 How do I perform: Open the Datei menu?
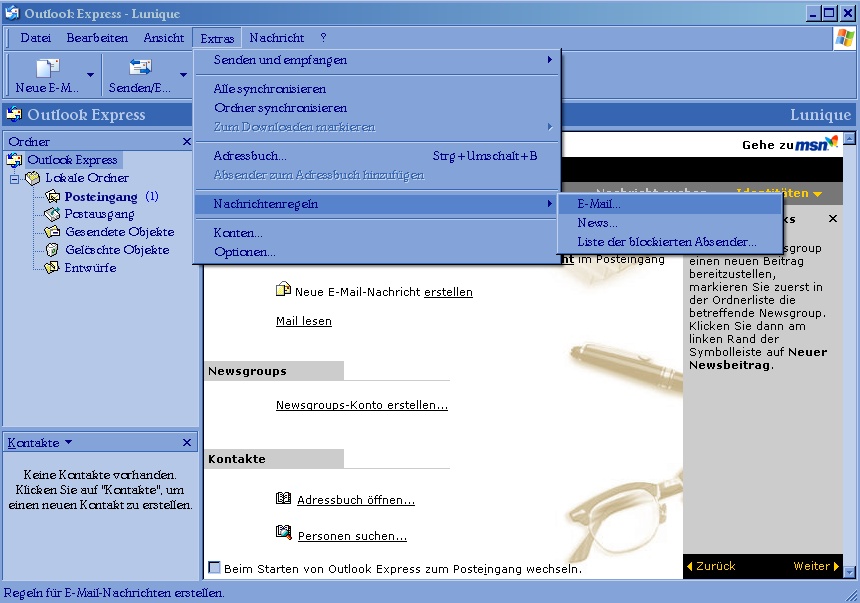click(x=36, y=38)
